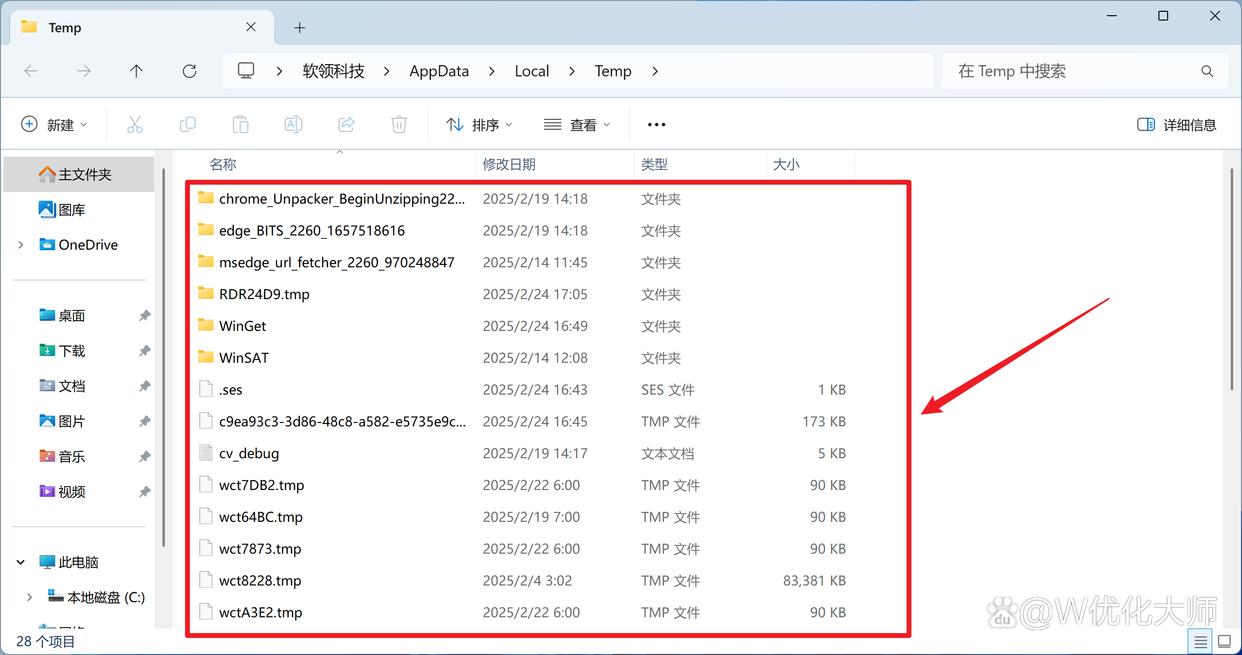Open the 排序 sort dropdown
Image resolution: width=1242 pixels, height=655 pixels.
pyautogui.click(x=479, y=125)
